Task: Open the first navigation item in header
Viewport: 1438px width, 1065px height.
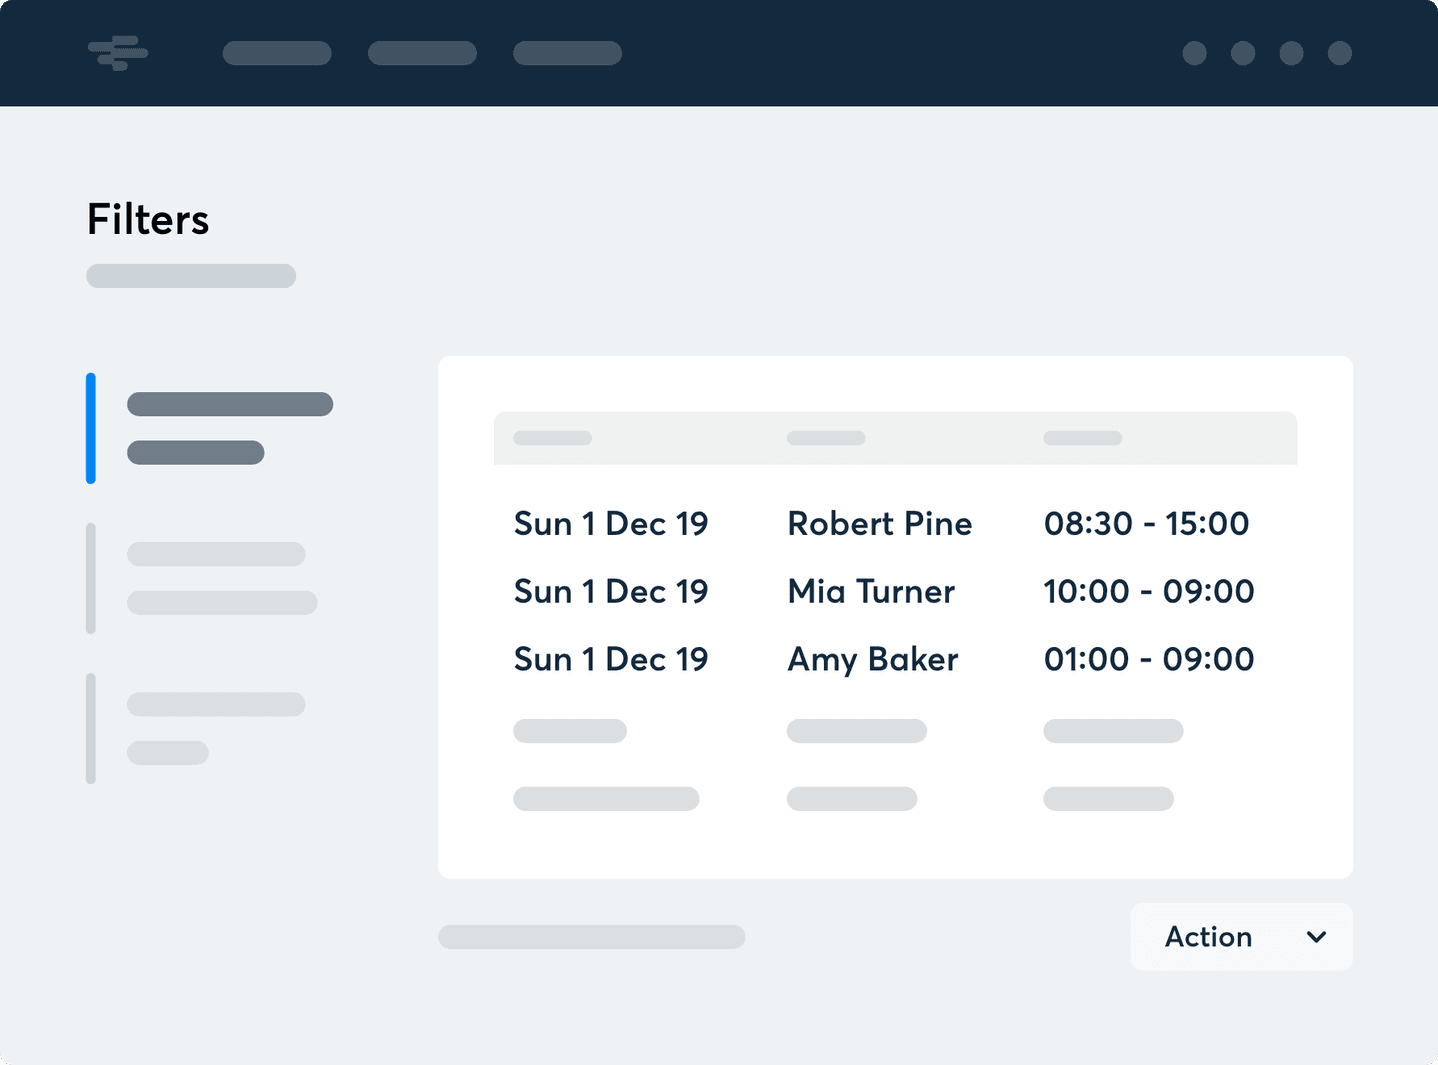Action: point(277,53)
